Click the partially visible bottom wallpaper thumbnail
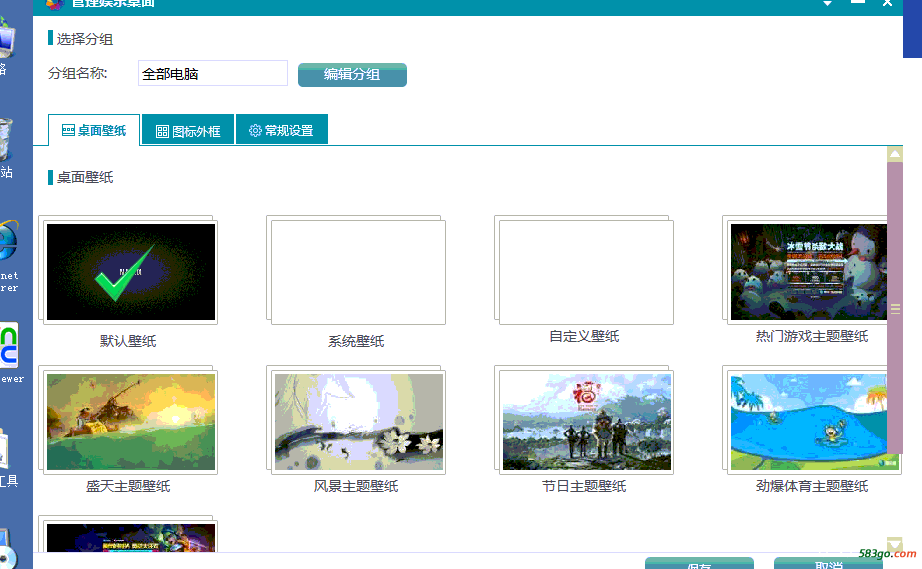Image resolution: width=922 pixels, height=569 pixels. [131, 536]
